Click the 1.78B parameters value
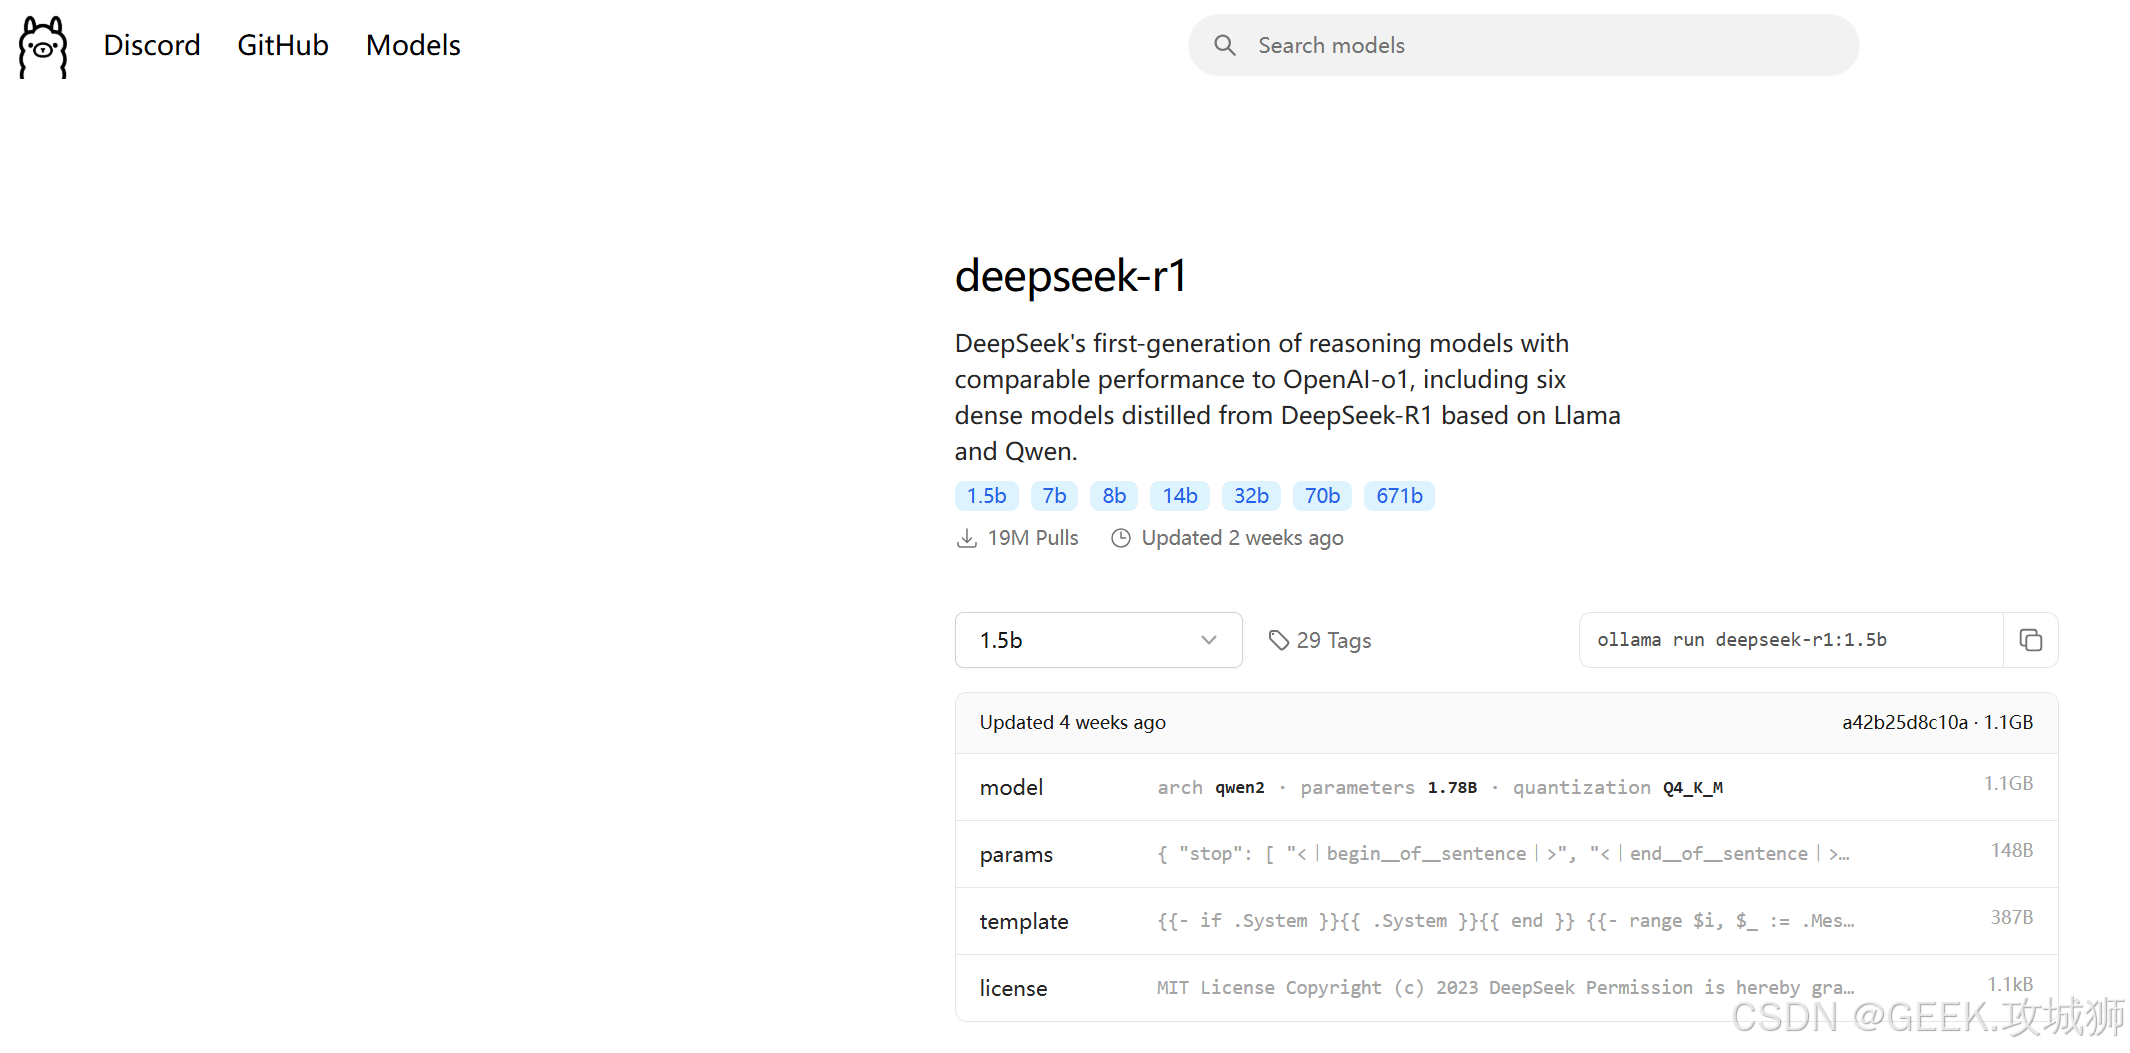2130x1053 pixels. (1452, 788)
